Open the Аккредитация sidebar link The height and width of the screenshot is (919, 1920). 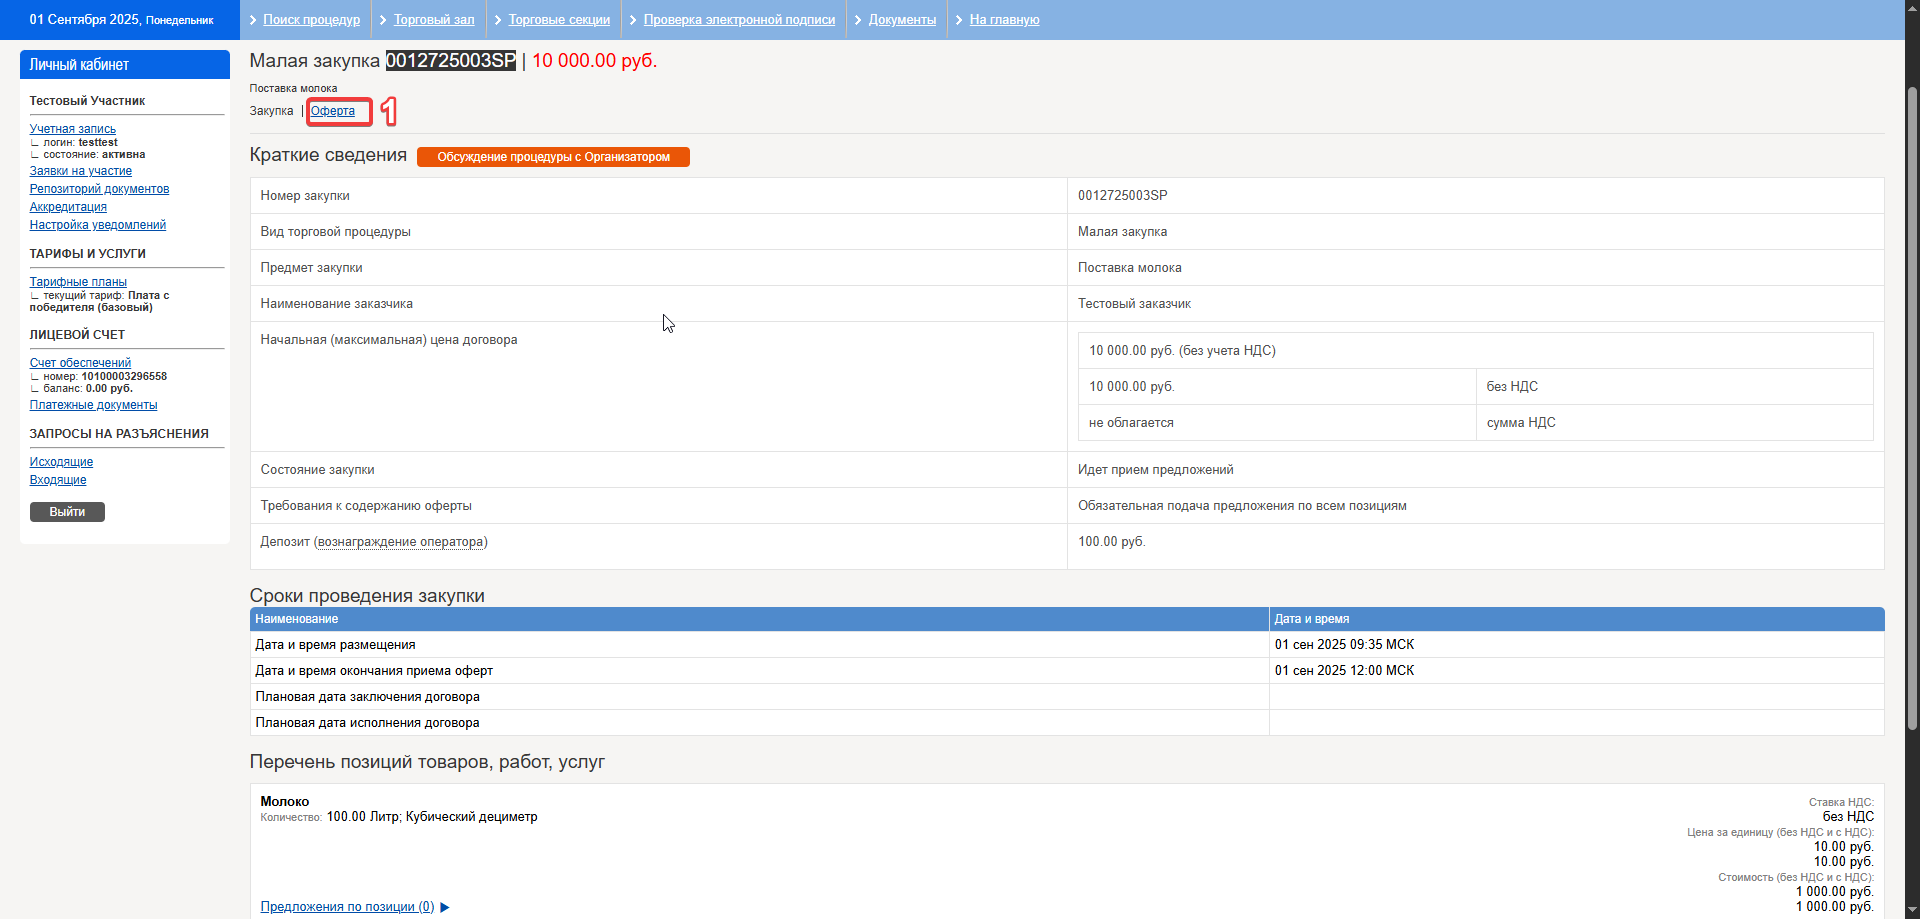tap(68, 207)
